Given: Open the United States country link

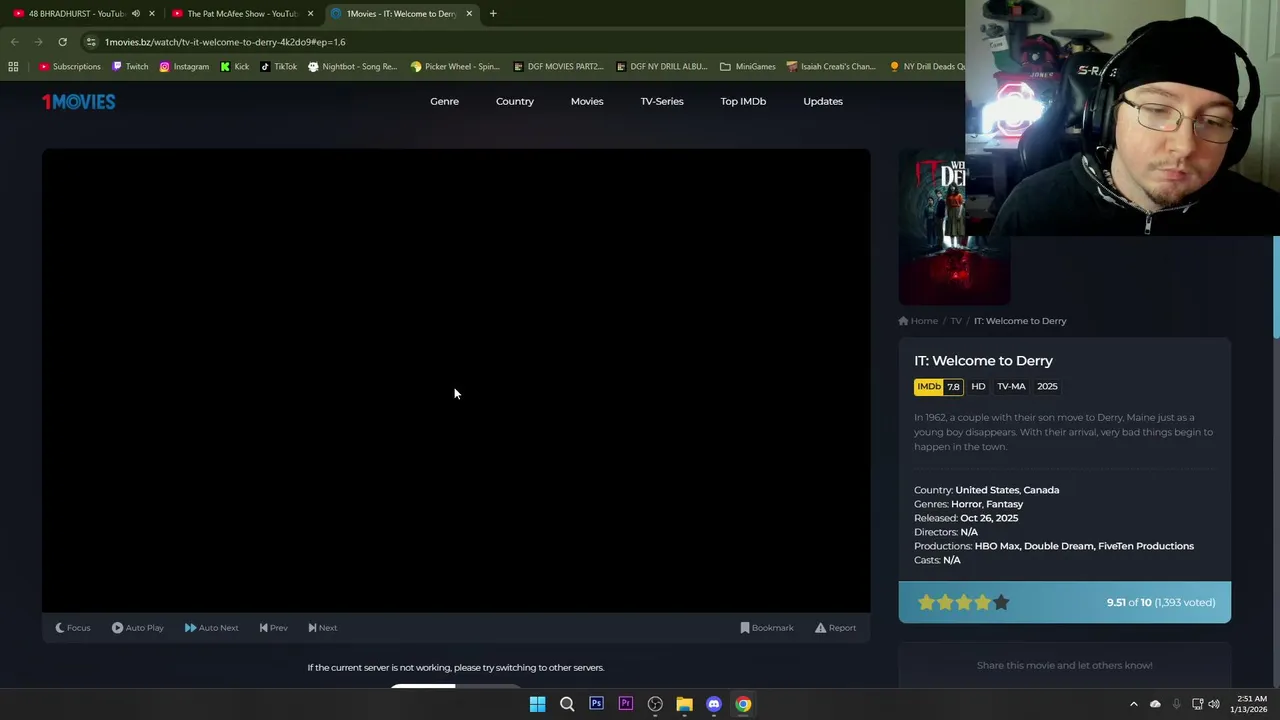Looking at the screenshot, I should click(x=986, y=490).
